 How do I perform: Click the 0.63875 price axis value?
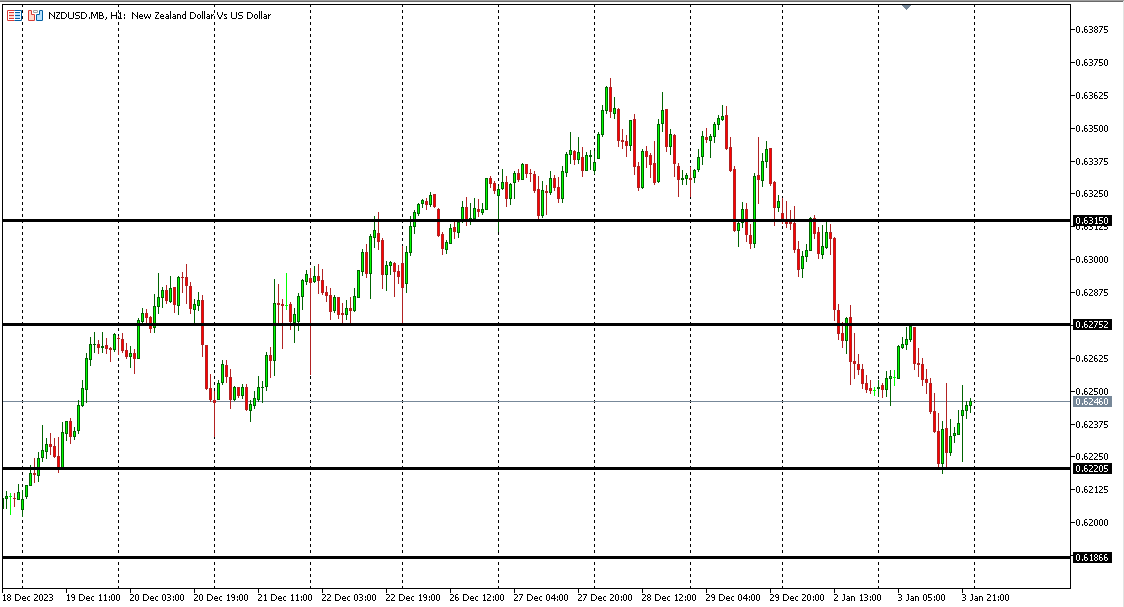[x=1092, y=29]
